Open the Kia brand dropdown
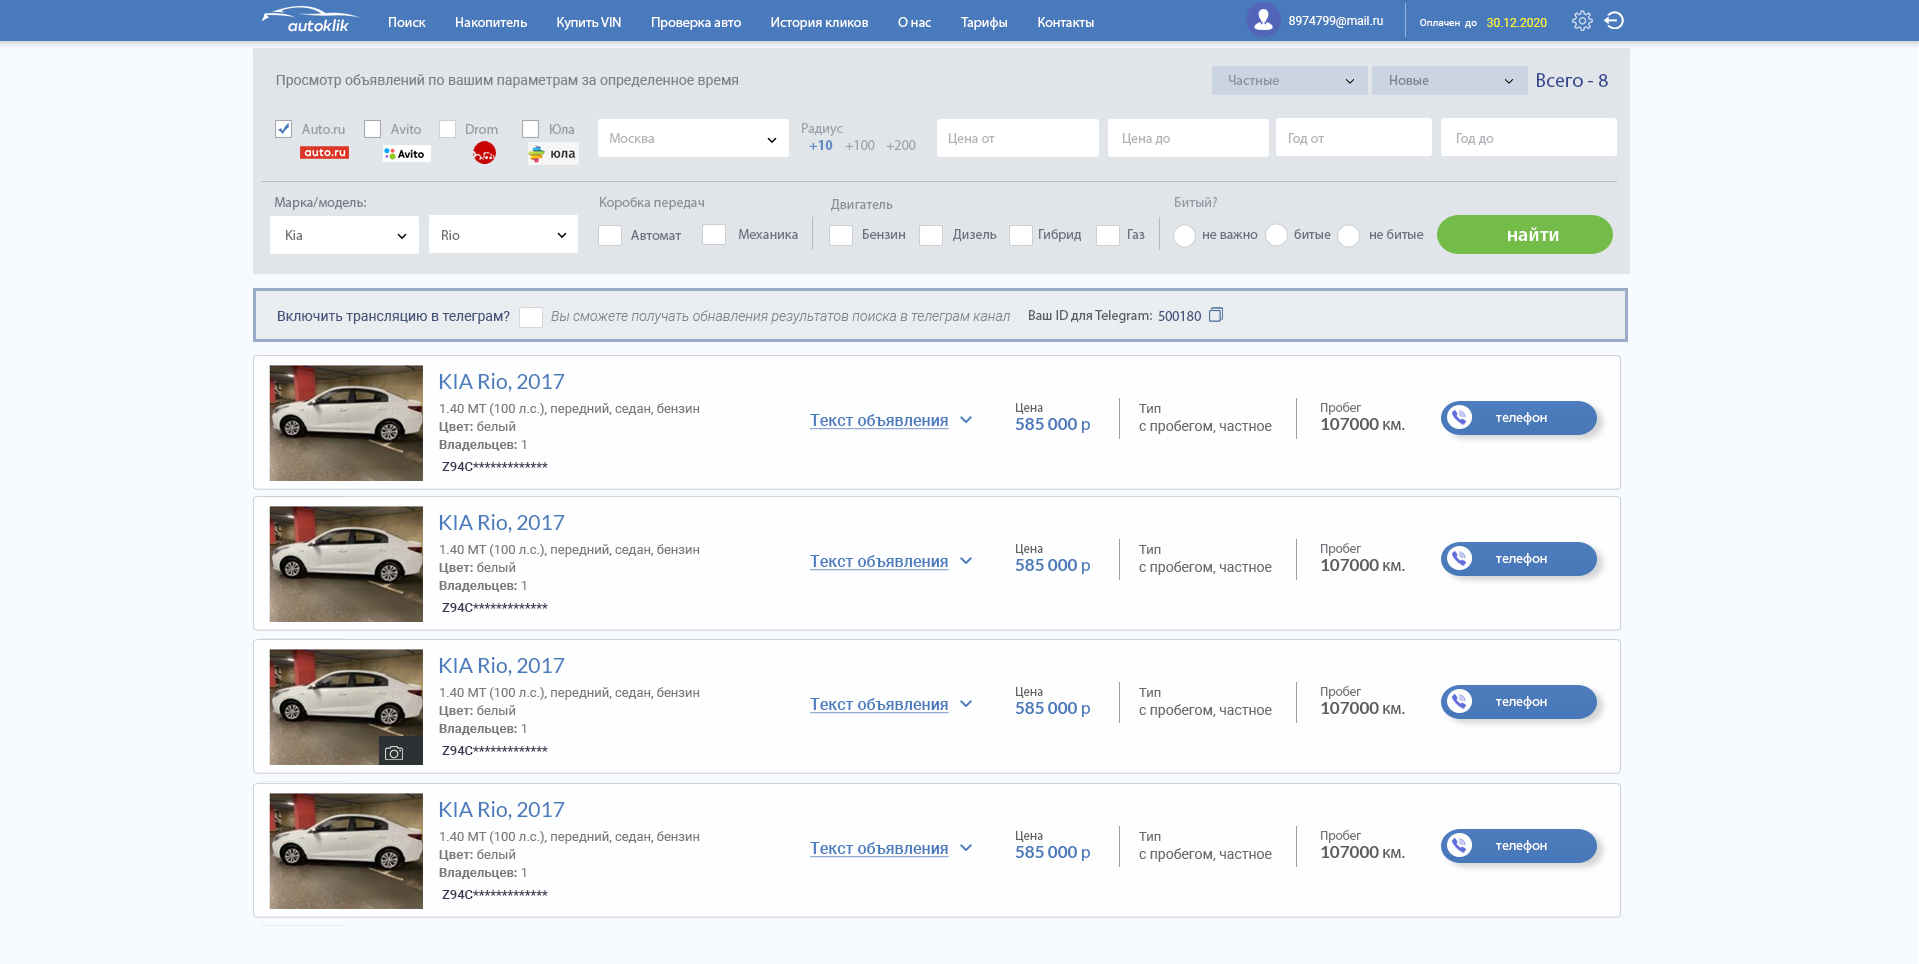 (344, 235)
